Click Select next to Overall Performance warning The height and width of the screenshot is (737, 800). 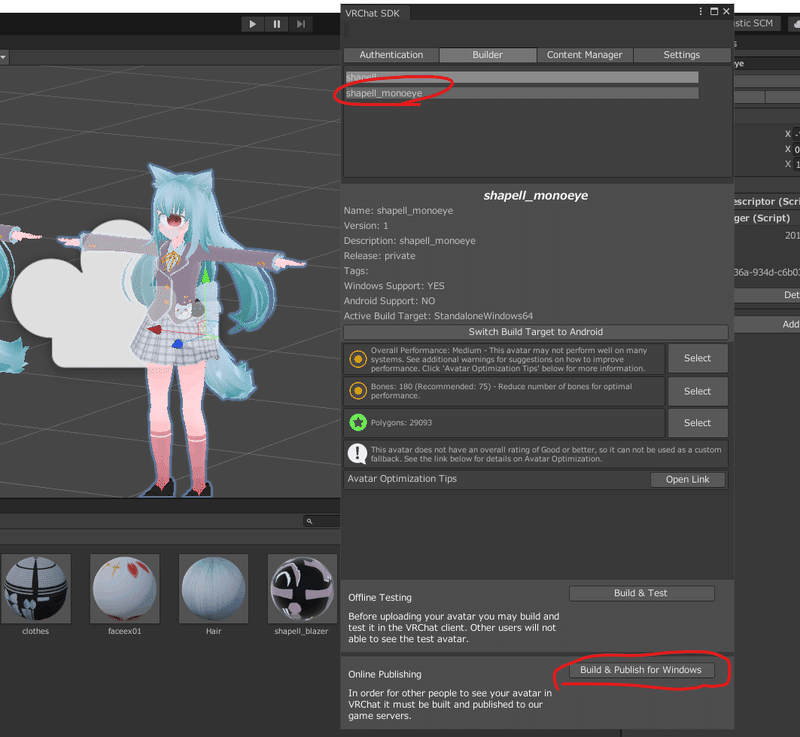pos(697,359)
